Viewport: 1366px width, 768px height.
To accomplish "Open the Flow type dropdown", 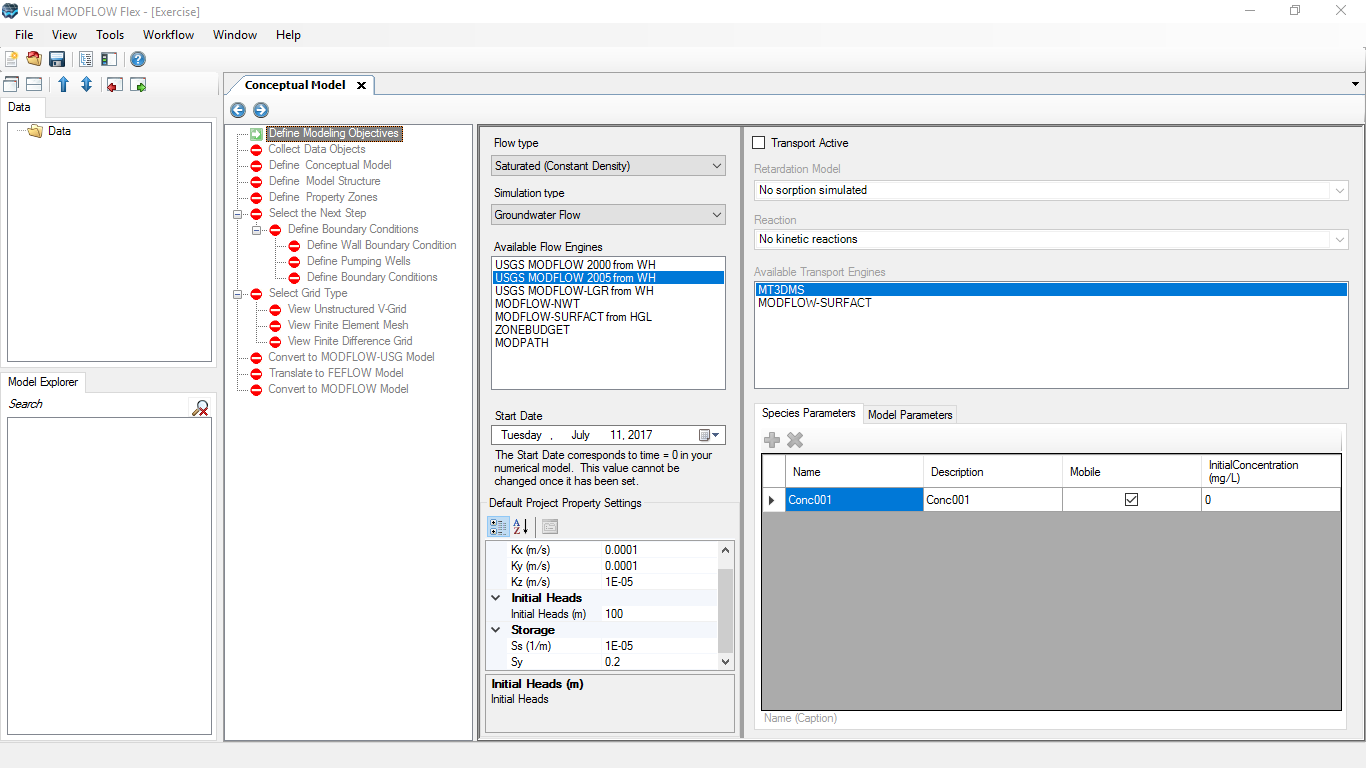I will [716, 165].
